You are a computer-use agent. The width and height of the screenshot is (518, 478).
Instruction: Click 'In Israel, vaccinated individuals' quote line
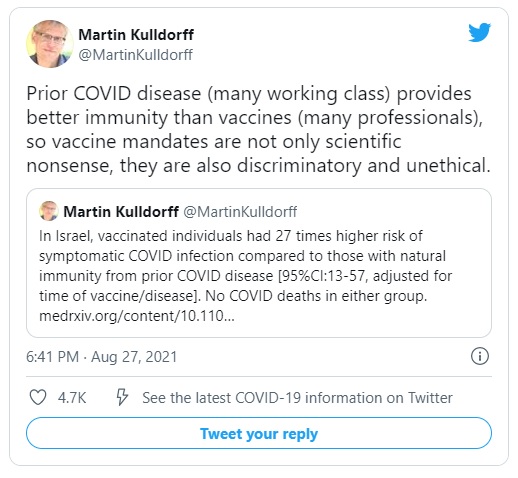(231, 236)
